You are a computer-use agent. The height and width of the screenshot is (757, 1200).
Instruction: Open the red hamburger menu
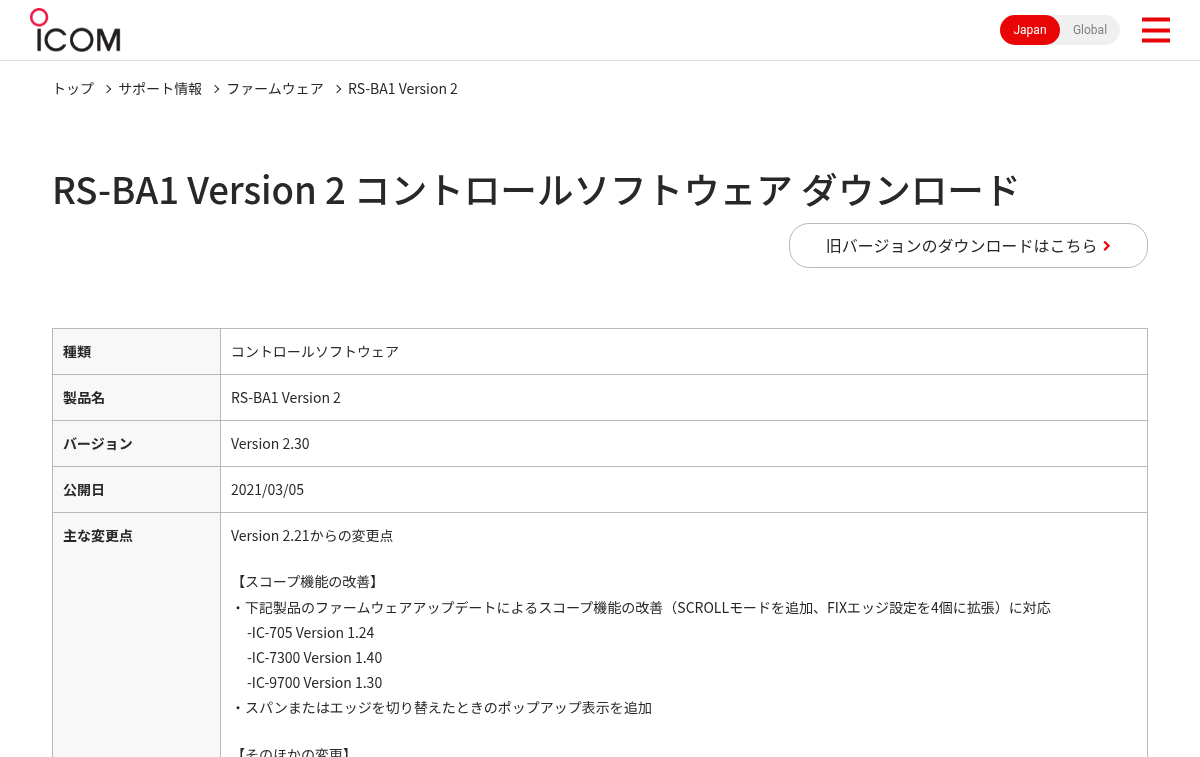tap(1155, 30)
